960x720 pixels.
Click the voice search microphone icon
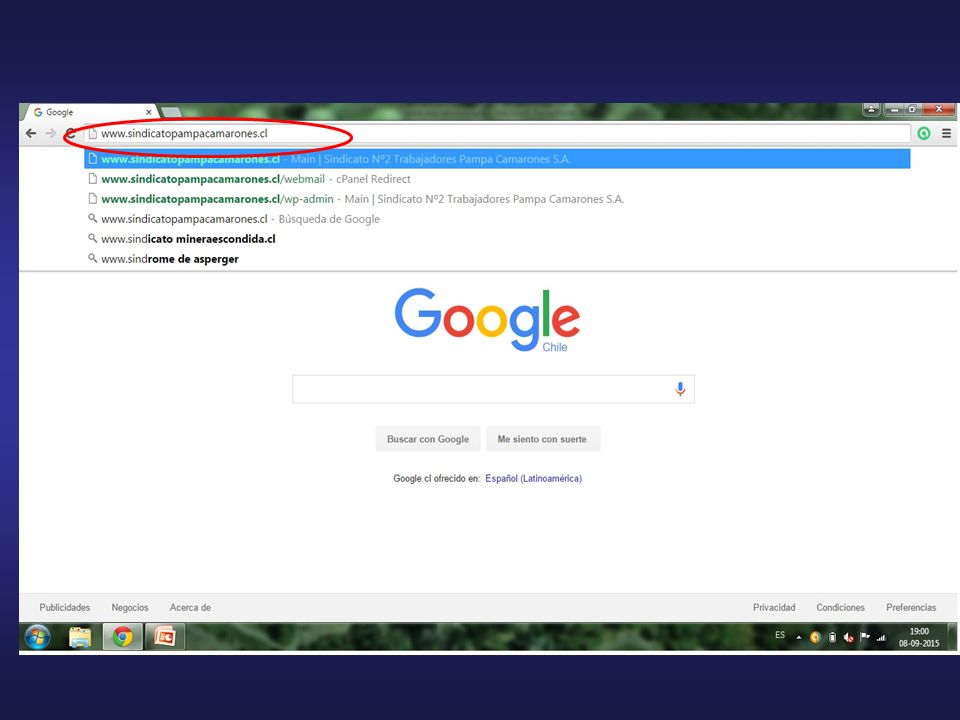coord(680,389)
